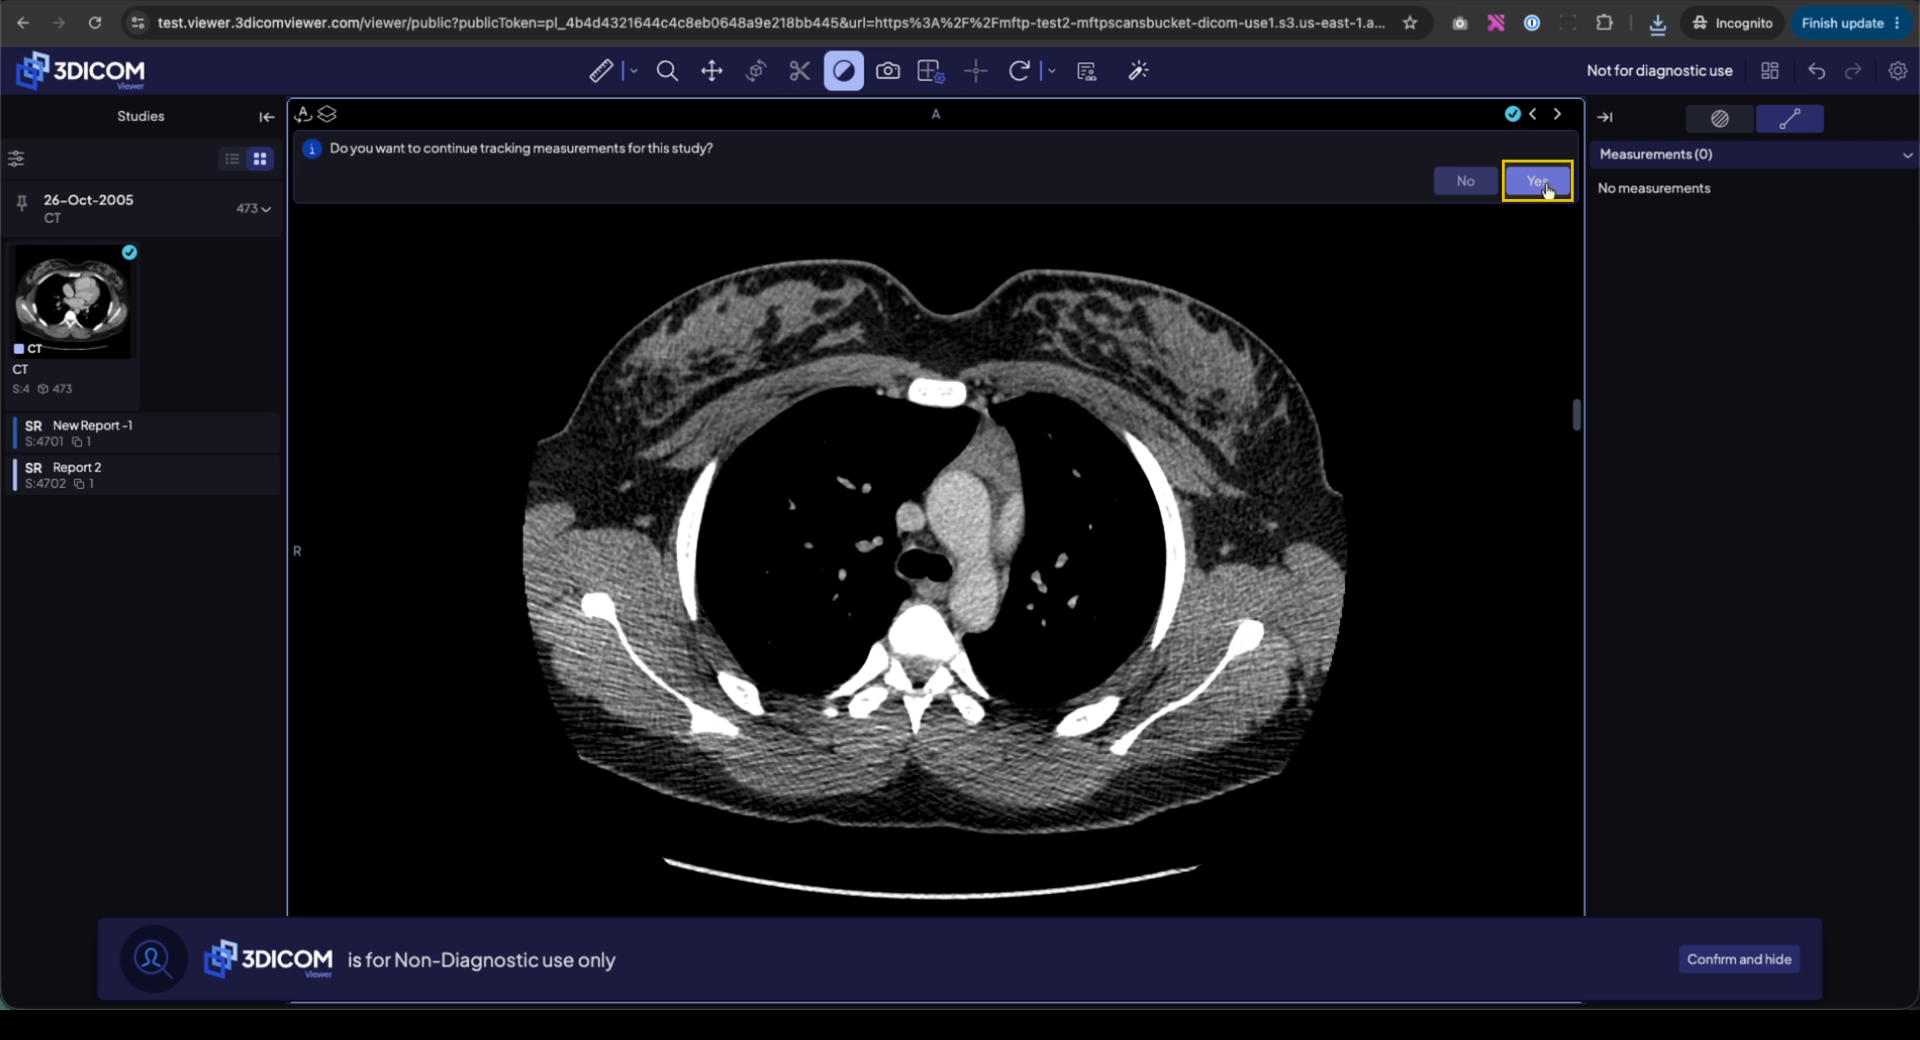Viewport: 1920px width, 1040px height.
Task: Click the Incognito indicator
Action: 1733,23
